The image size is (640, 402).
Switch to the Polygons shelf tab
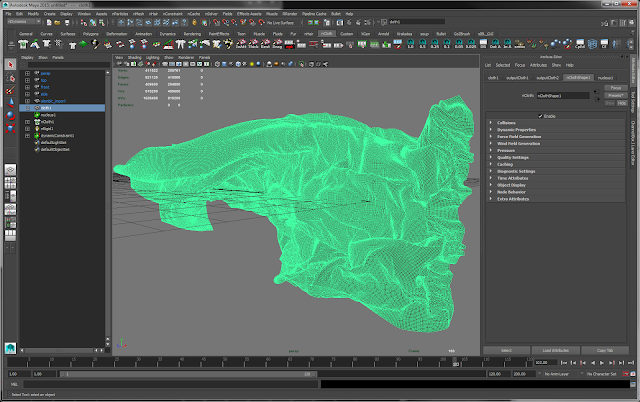[x=91, y=34]
